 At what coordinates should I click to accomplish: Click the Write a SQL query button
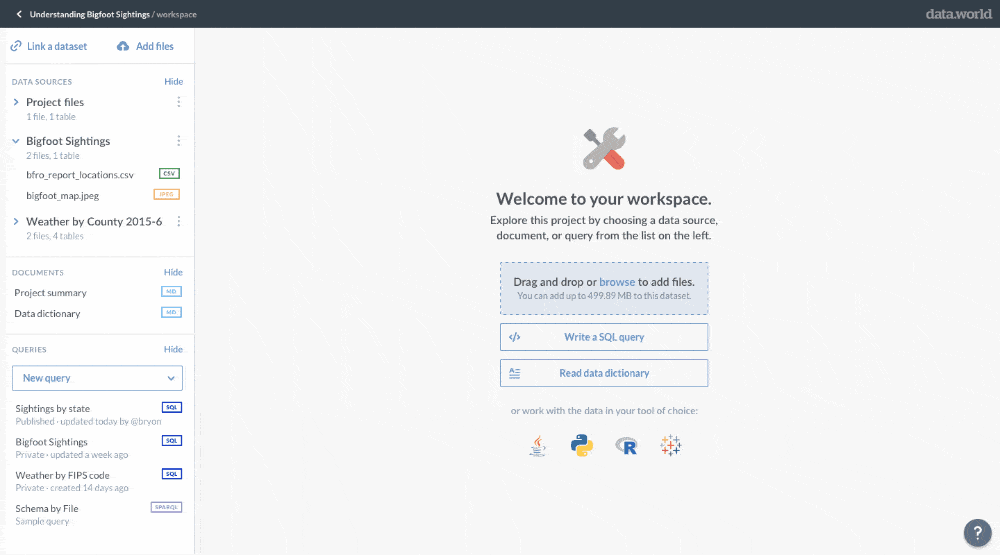604,337
